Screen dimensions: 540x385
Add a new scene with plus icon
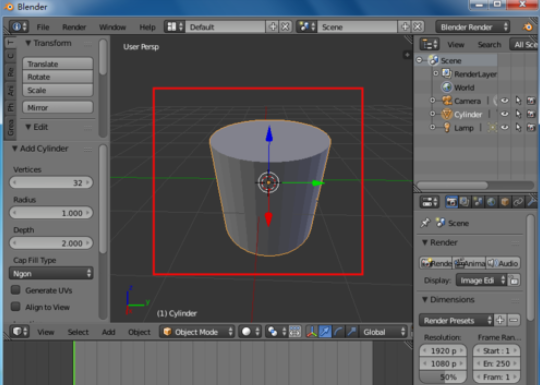(405, 27)
